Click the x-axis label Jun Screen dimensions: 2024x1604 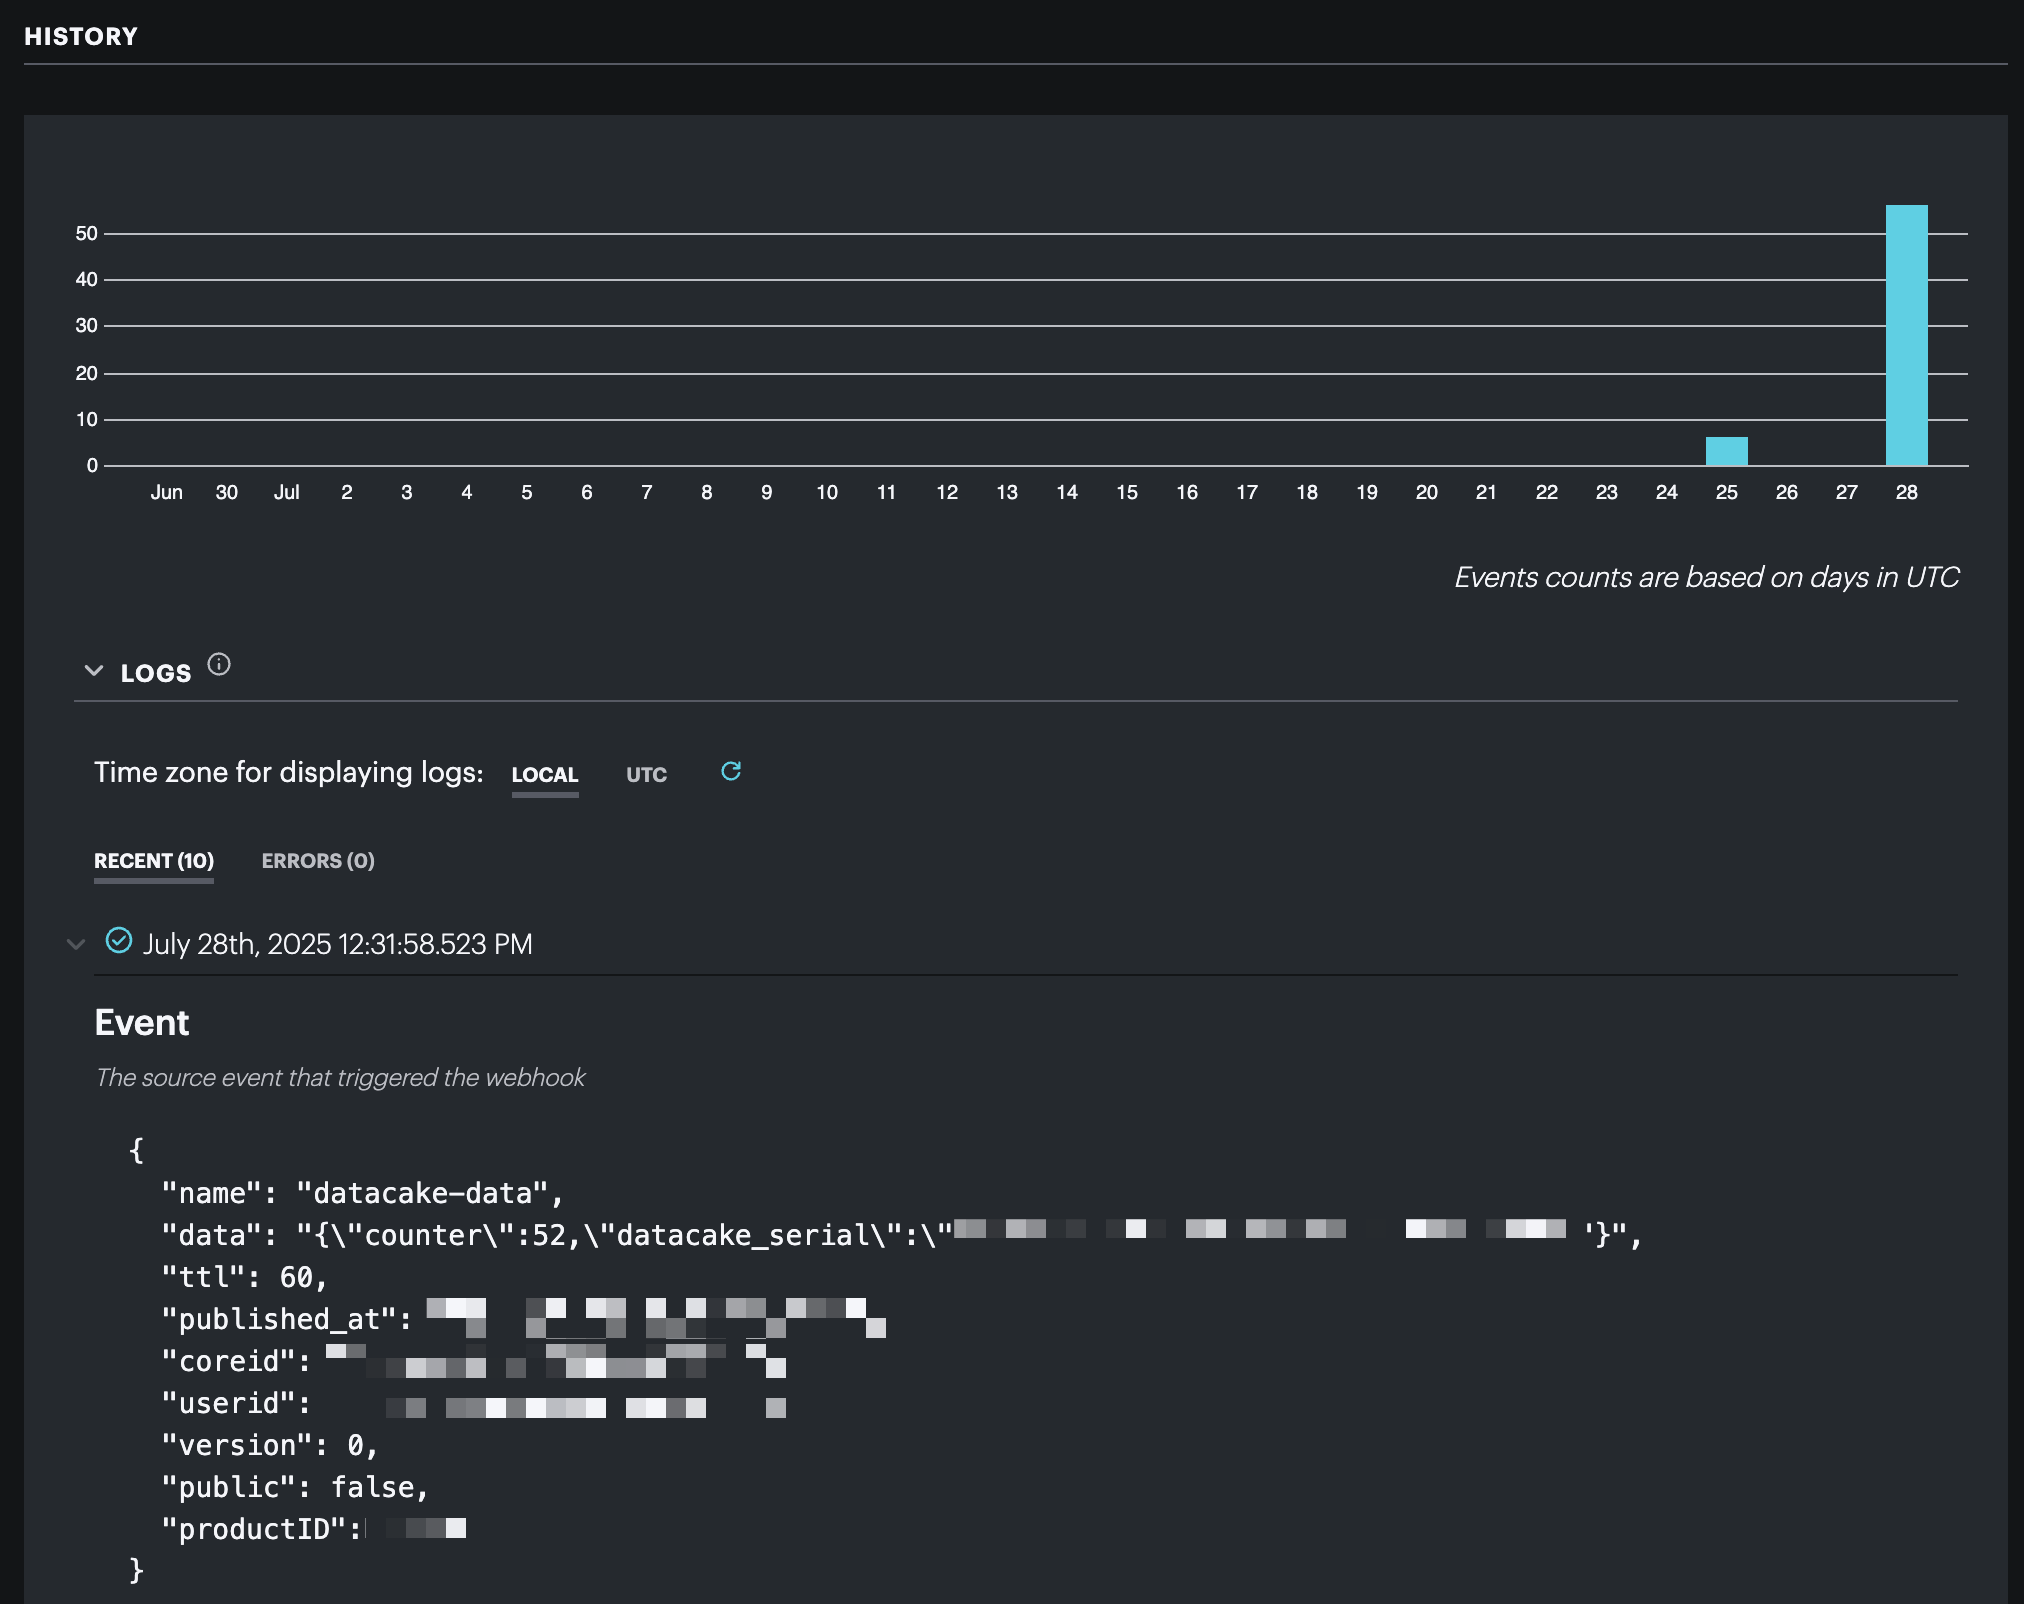[x=166, y=492]
